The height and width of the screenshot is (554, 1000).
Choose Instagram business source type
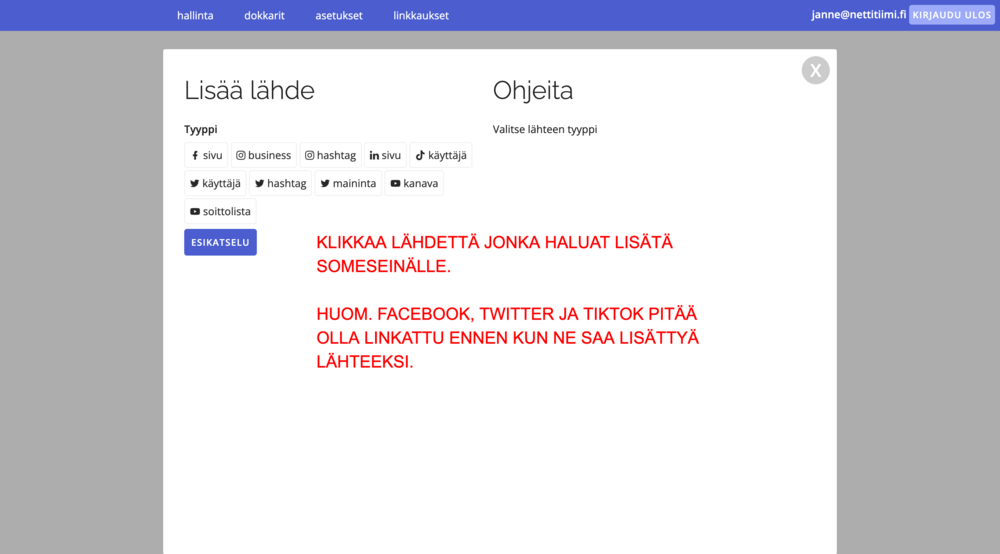pyautogui.click(x=263, y=155)
